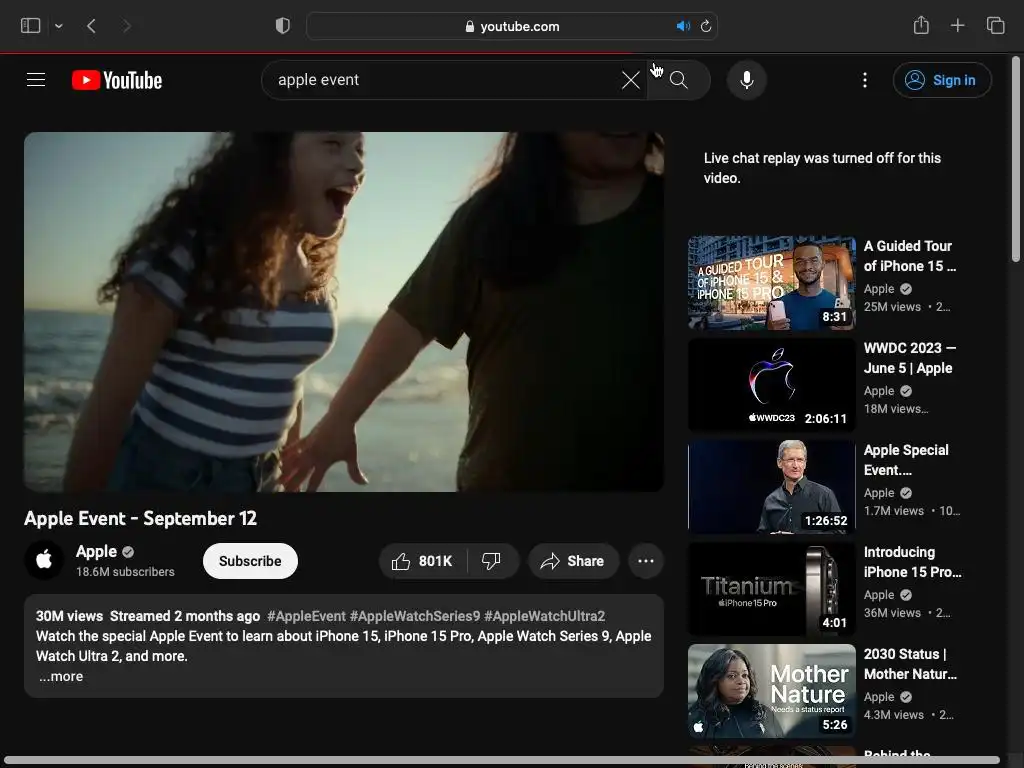Show the tab overview icon
The width and height of the screenshot is (1024, 768).
[x=996, y=25]
